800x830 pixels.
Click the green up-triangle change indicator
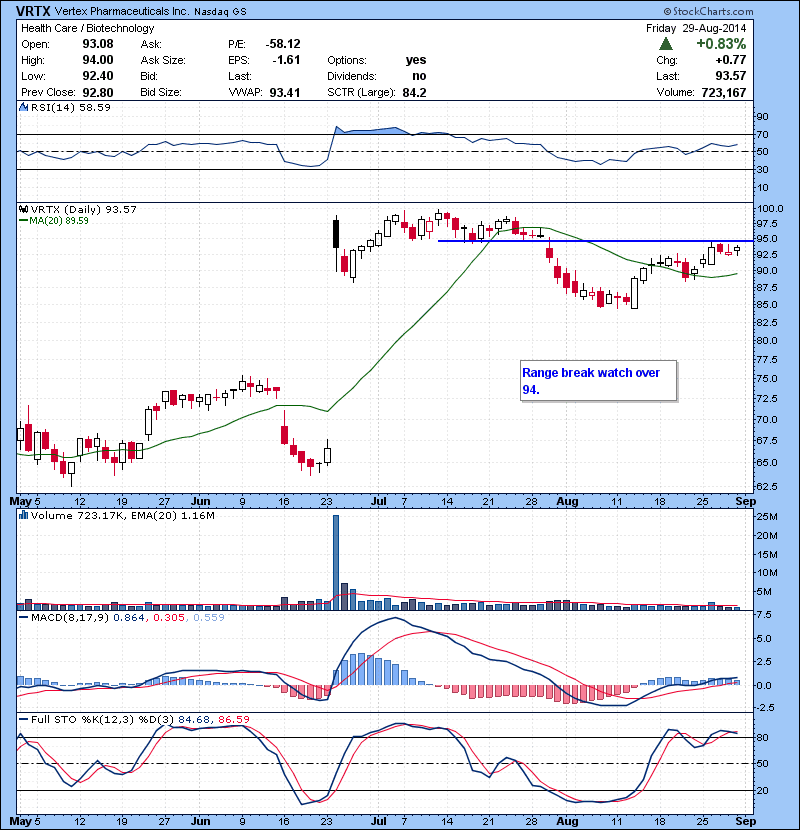tap(666, 43)
